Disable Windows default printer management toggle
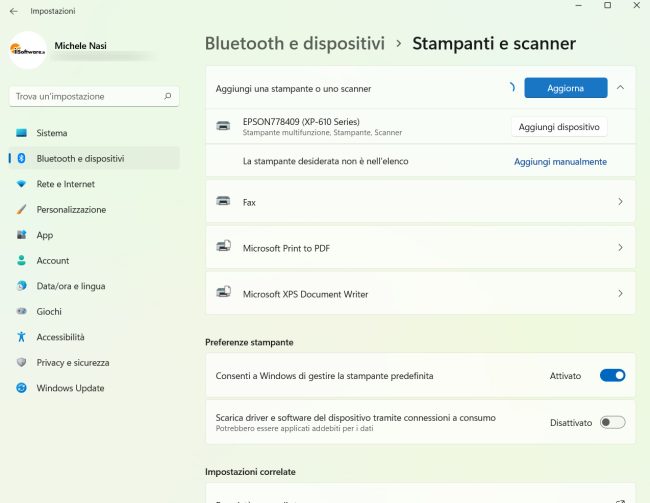Screen dimensions: 650x503 point(612,375)
